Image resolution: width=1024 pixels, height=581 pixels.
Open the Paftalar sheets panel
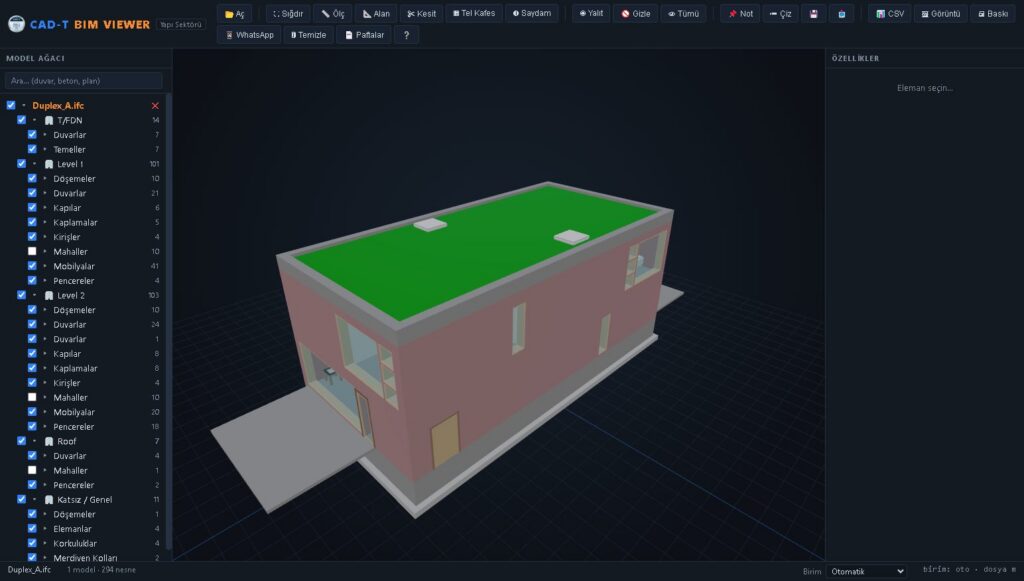pyautogui.click(x=364, y=35)
